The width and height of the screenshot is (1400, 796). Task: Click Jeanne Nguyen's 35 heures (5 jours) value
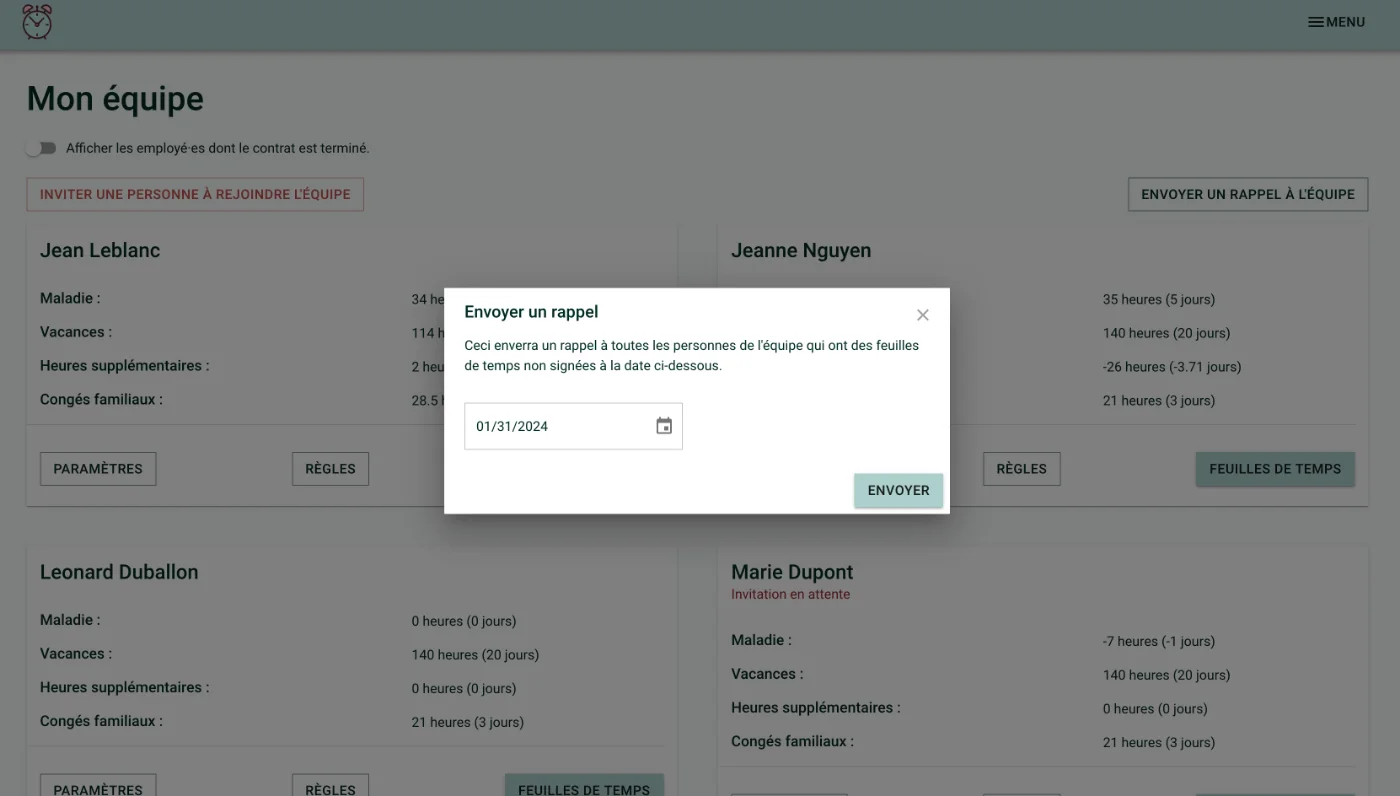tap(1159, 299)
